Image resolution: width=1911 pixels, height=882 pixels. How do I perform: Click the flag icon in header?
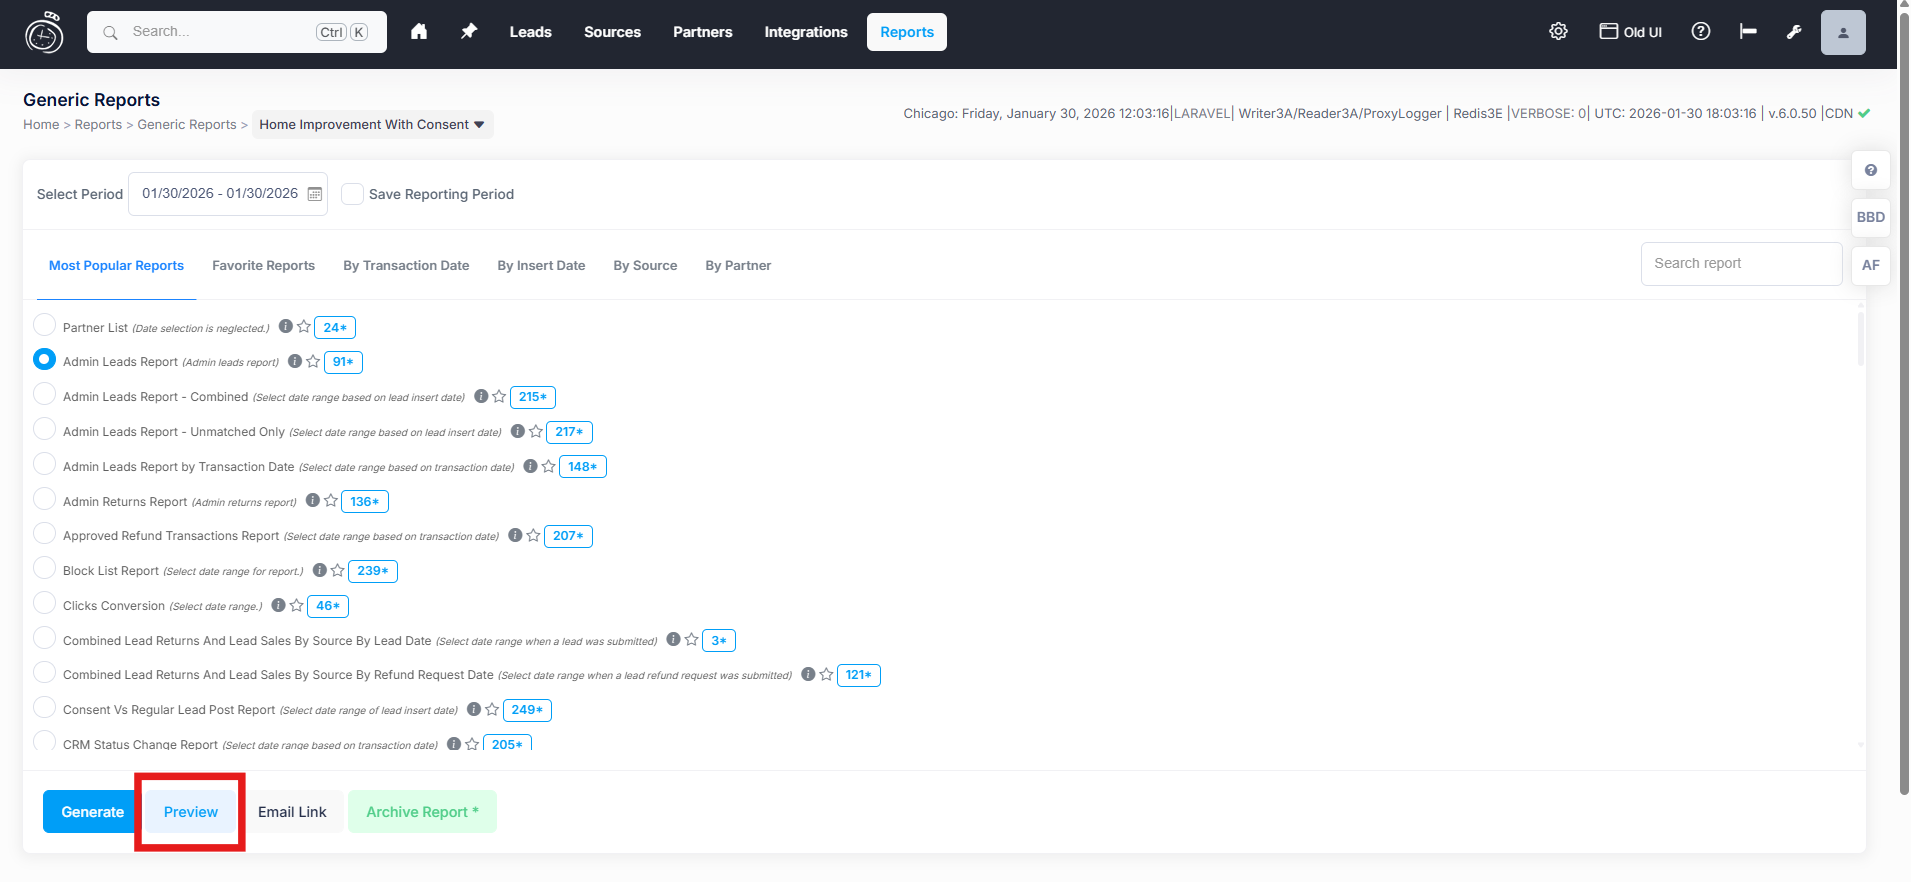click(x=1748, y=32)
